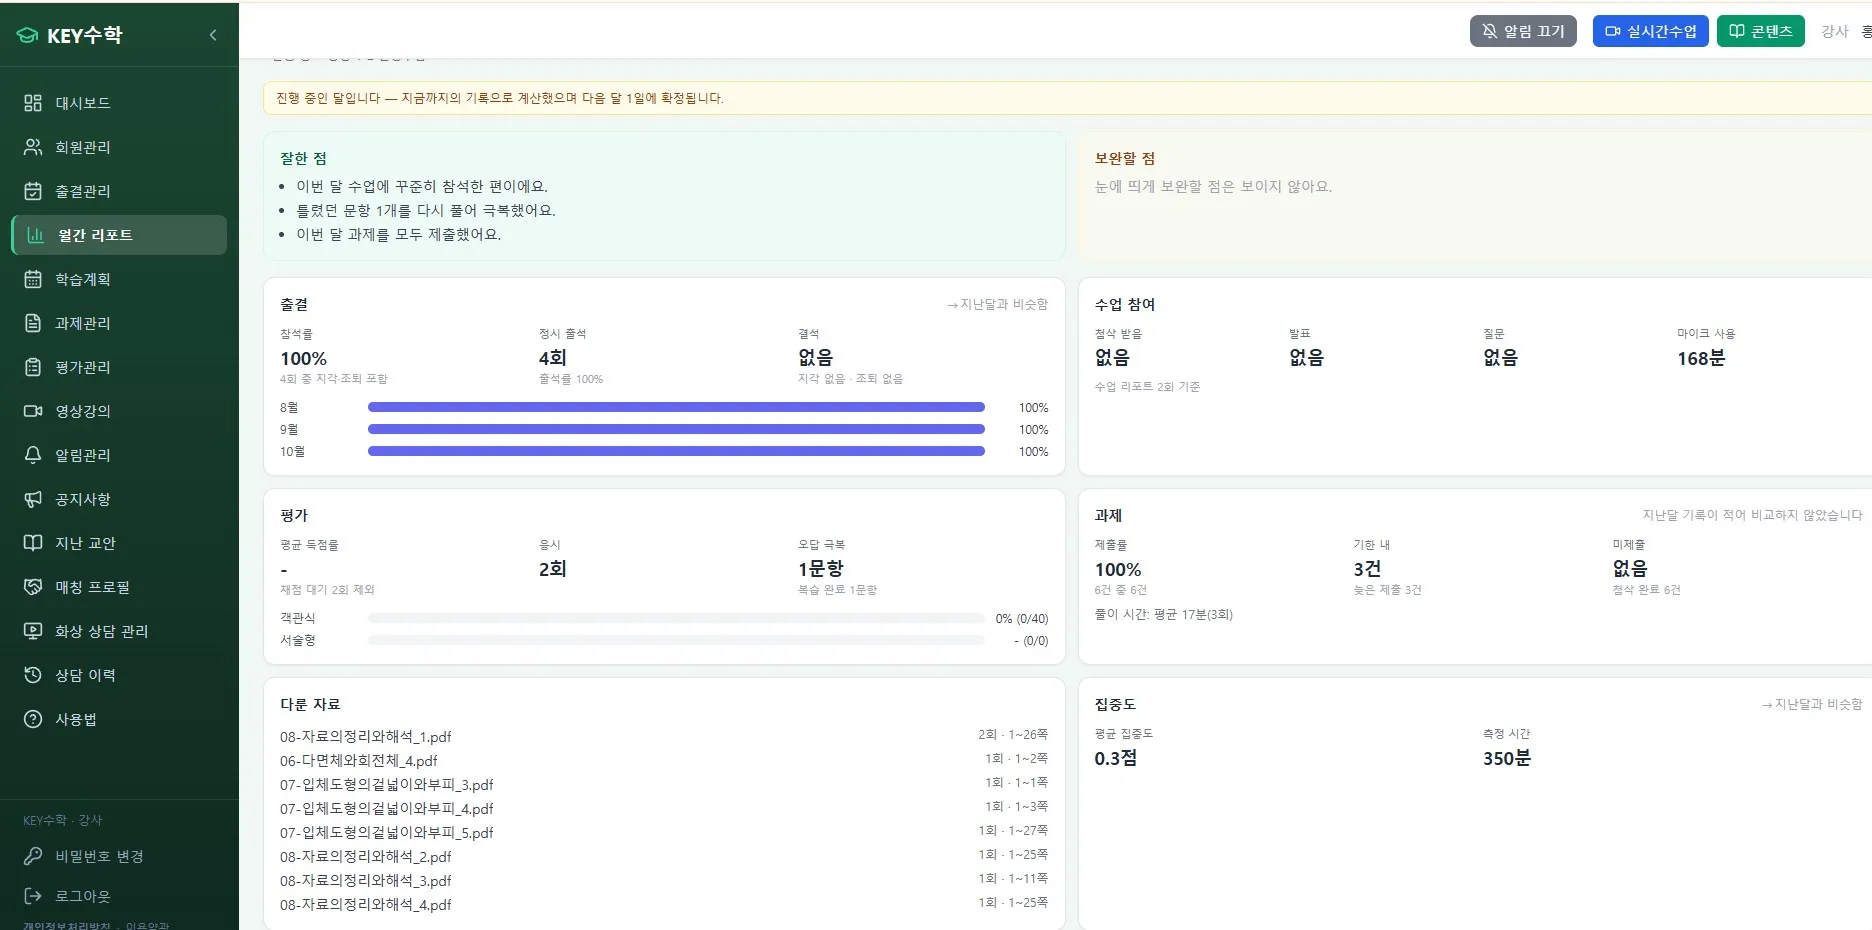Click the 10월 attendance progress bar
1872x930 pixels.
click(x=676, y=451)
